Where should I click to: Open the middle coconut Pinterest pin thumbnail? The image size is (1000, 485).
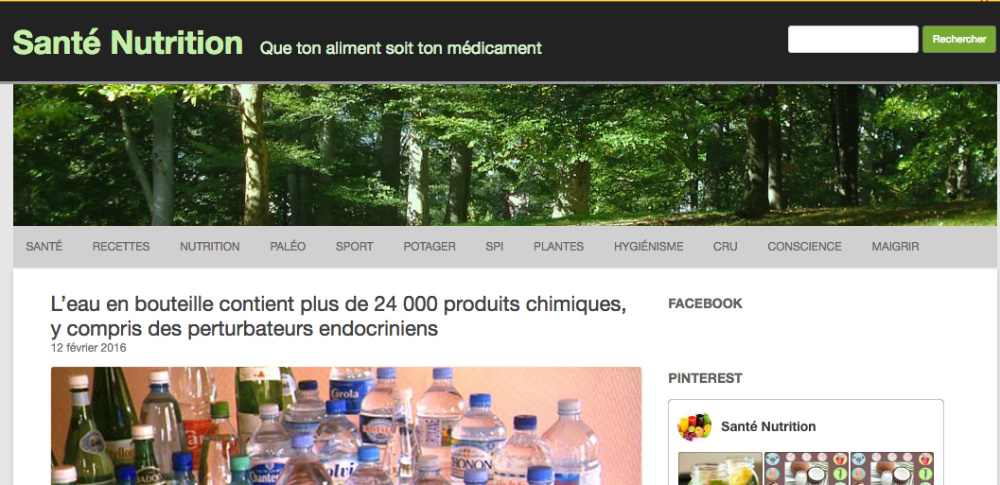pyautogui.click(x=807, y=468)
